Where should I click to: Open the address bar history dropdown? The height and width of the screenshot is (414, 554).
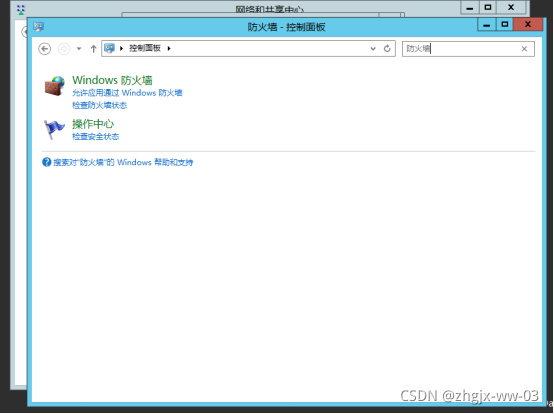point(373,49)
